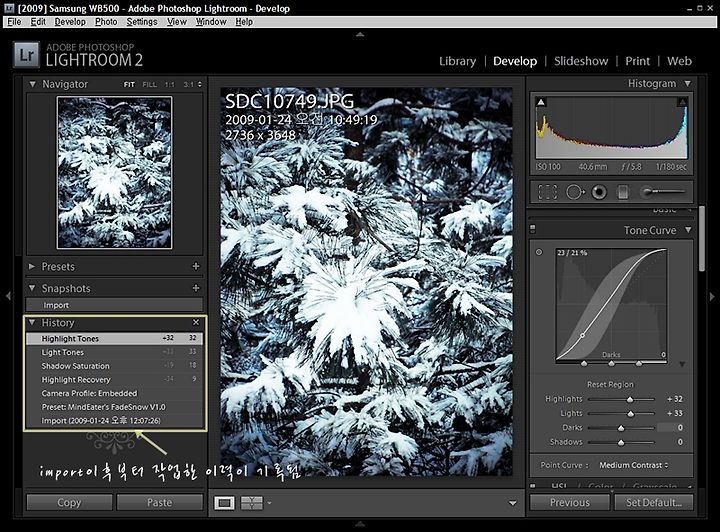
Task: Switch to the Print module
Action: pyautogui.click(x=637, y=61)
